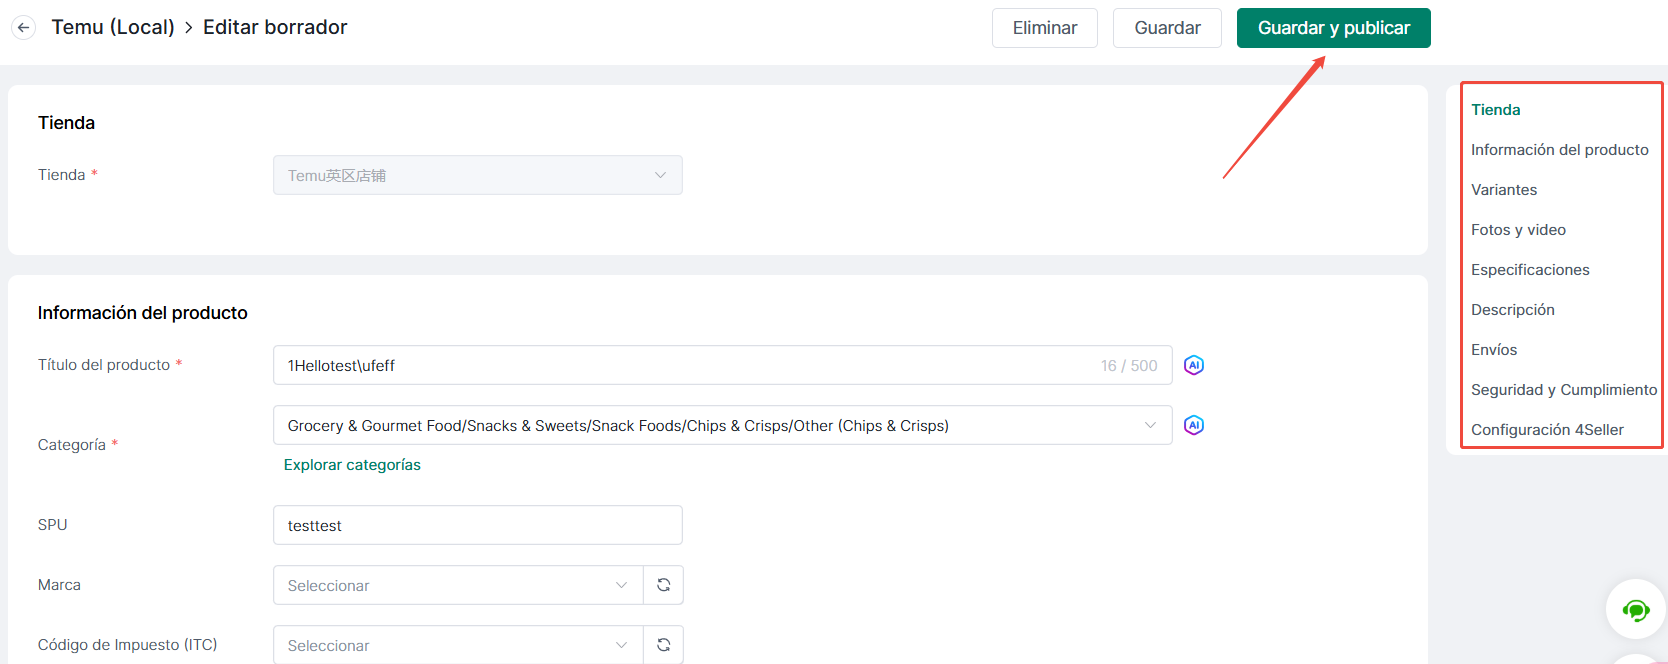The image size is (1668, 664).
Task: Click AI icon beside product title
Action: 1193,365
